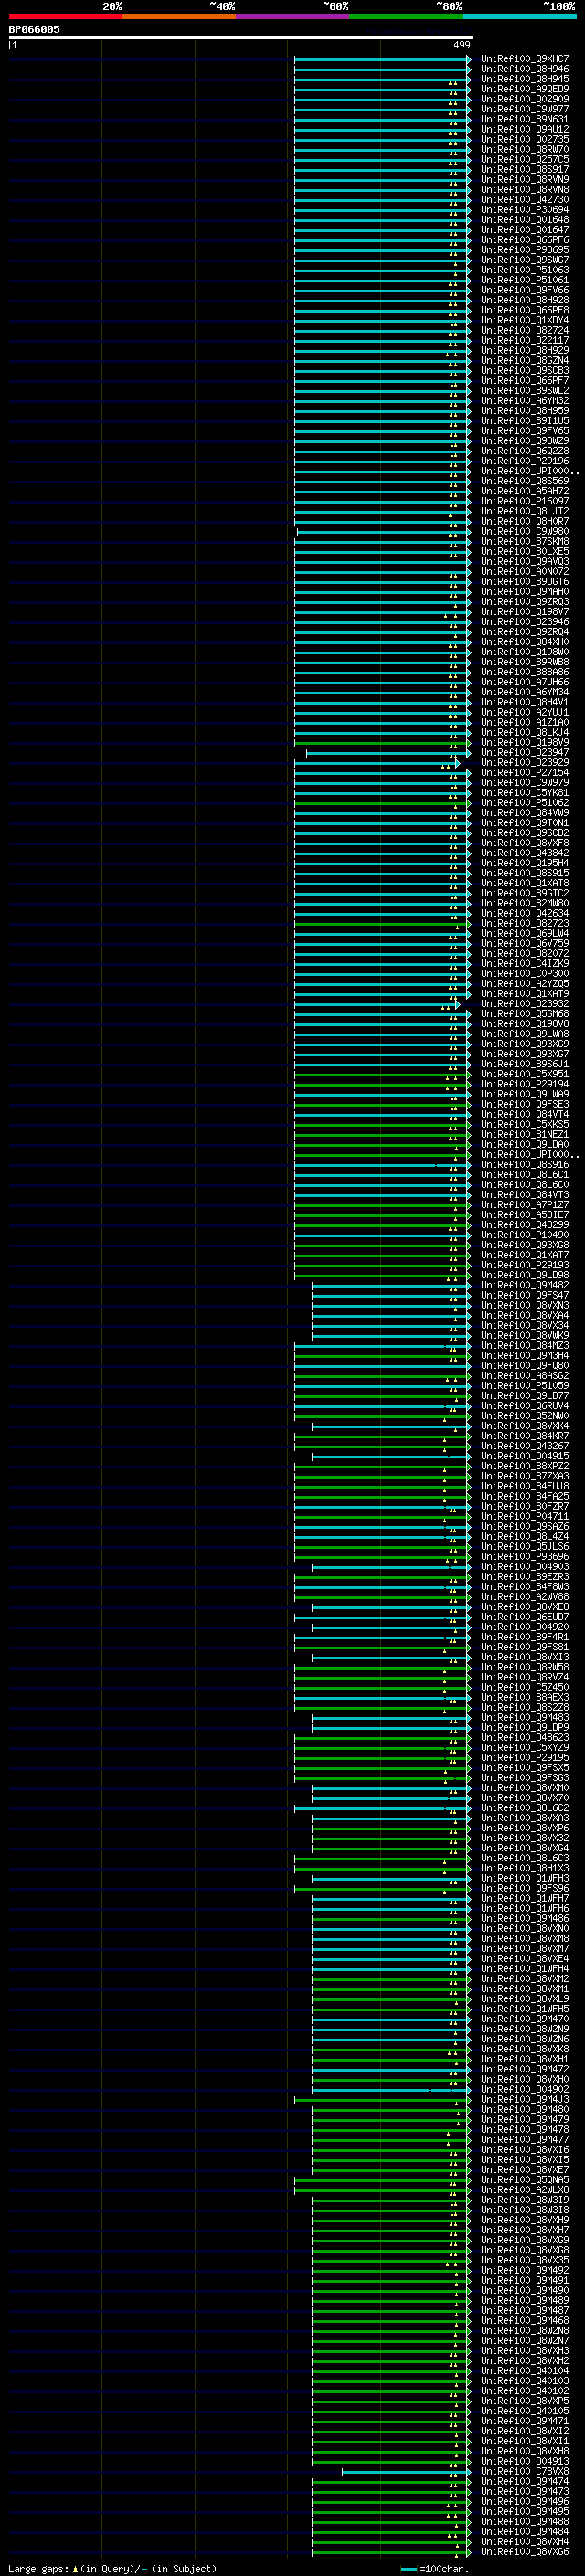
Task: Click the =100char. scale legend text
Action: point(444,2569)
